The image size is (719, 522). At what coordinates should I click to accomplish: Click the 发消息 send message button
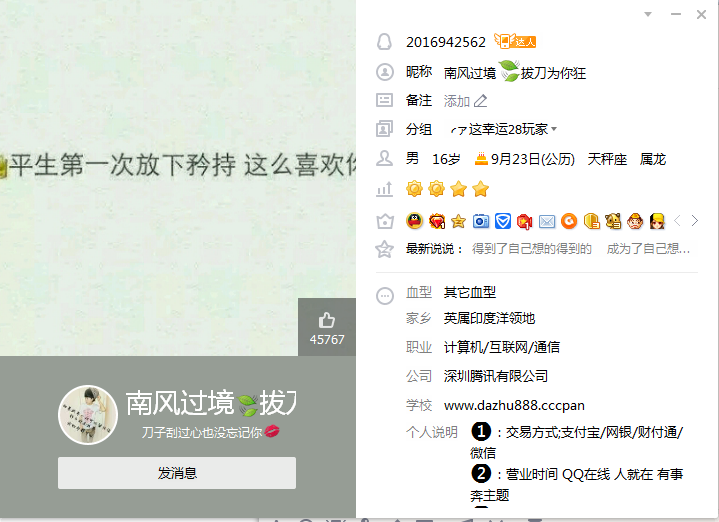pyautogui.click(x=177, y=473)
